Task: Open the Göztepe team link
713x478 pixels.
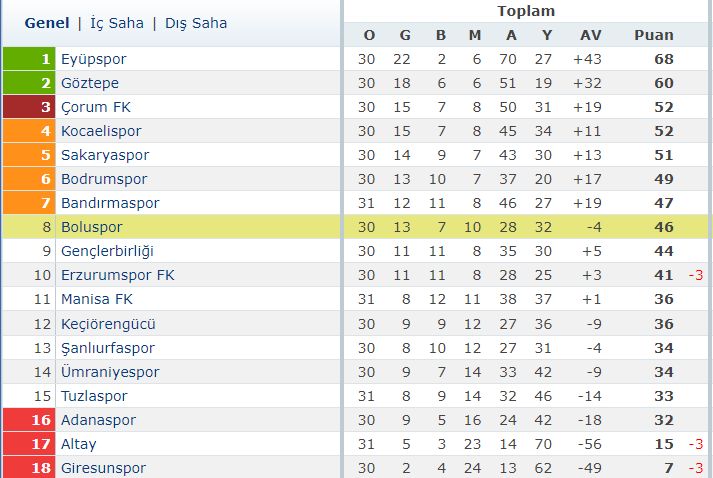Action: (90, 83)
